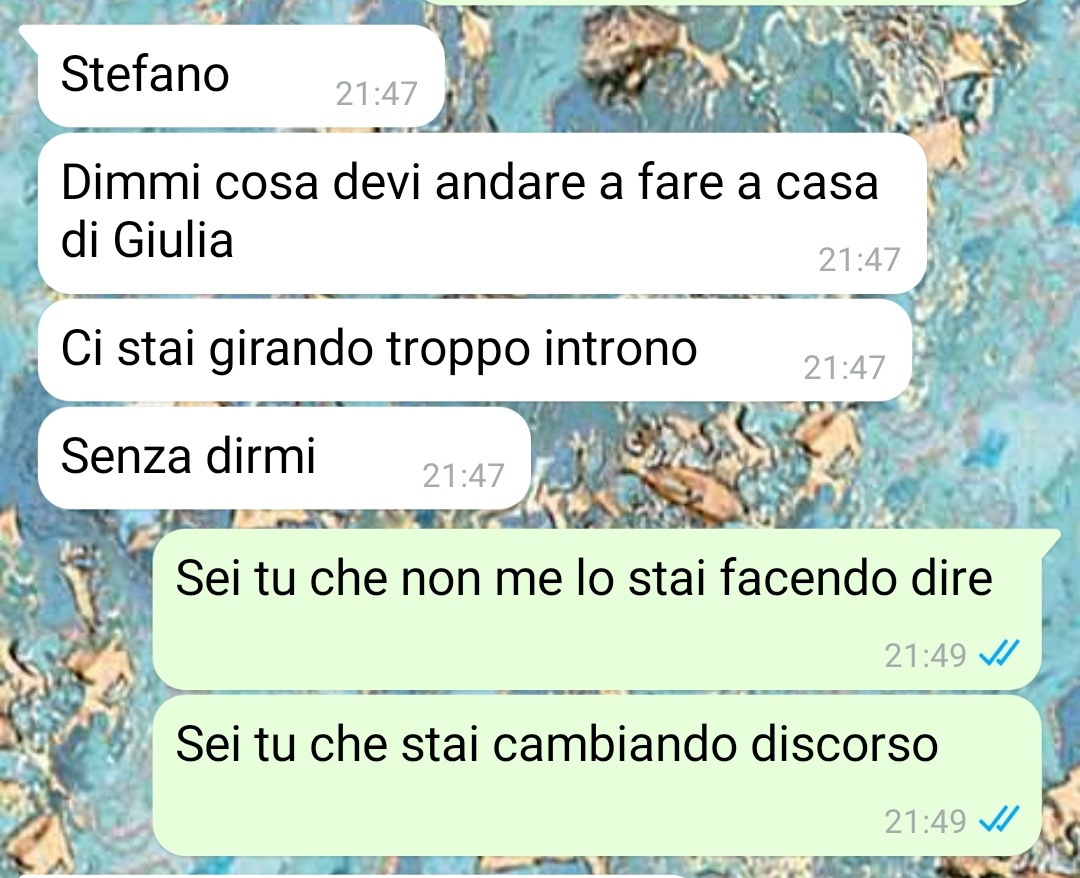Tap the 21:49 timestamp under 'cambiando discorso'
1080x878 pixels.
pos(926,822)
